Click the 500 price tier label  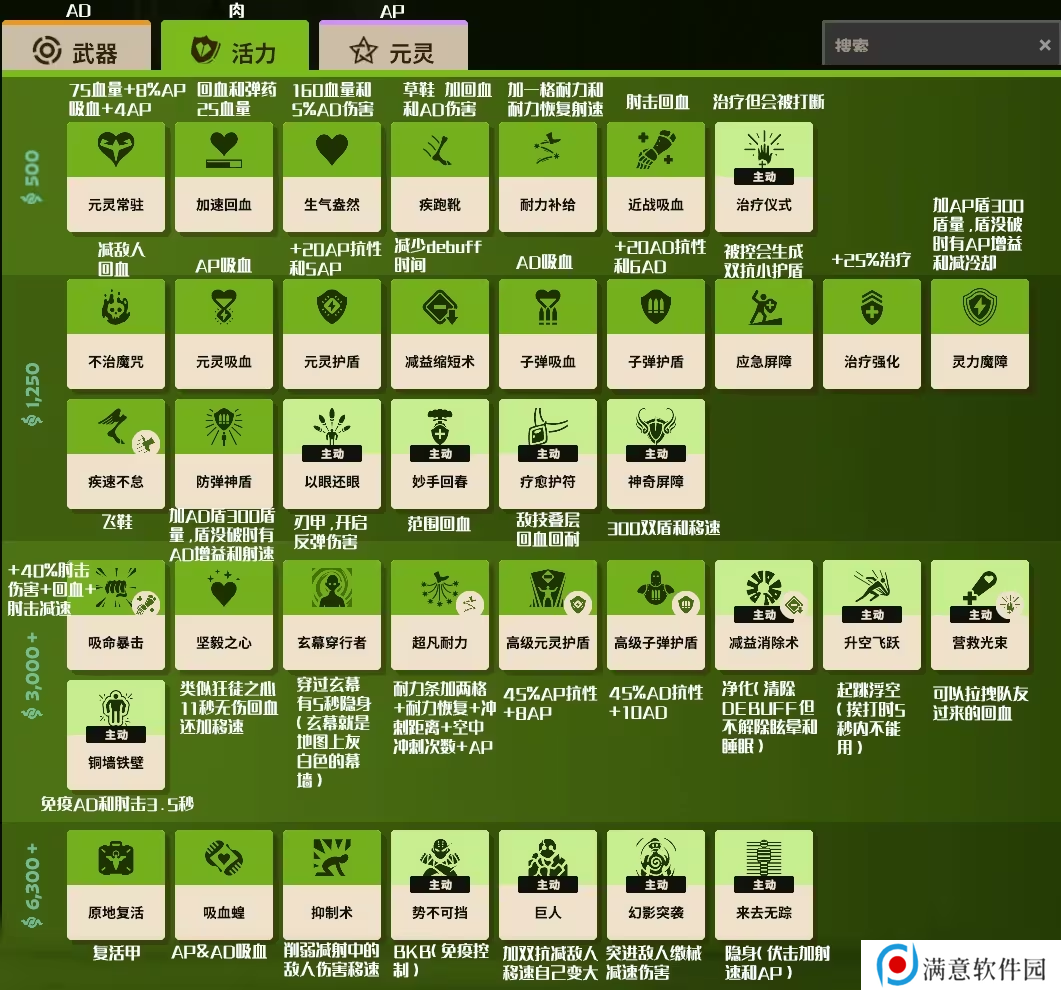31,177
